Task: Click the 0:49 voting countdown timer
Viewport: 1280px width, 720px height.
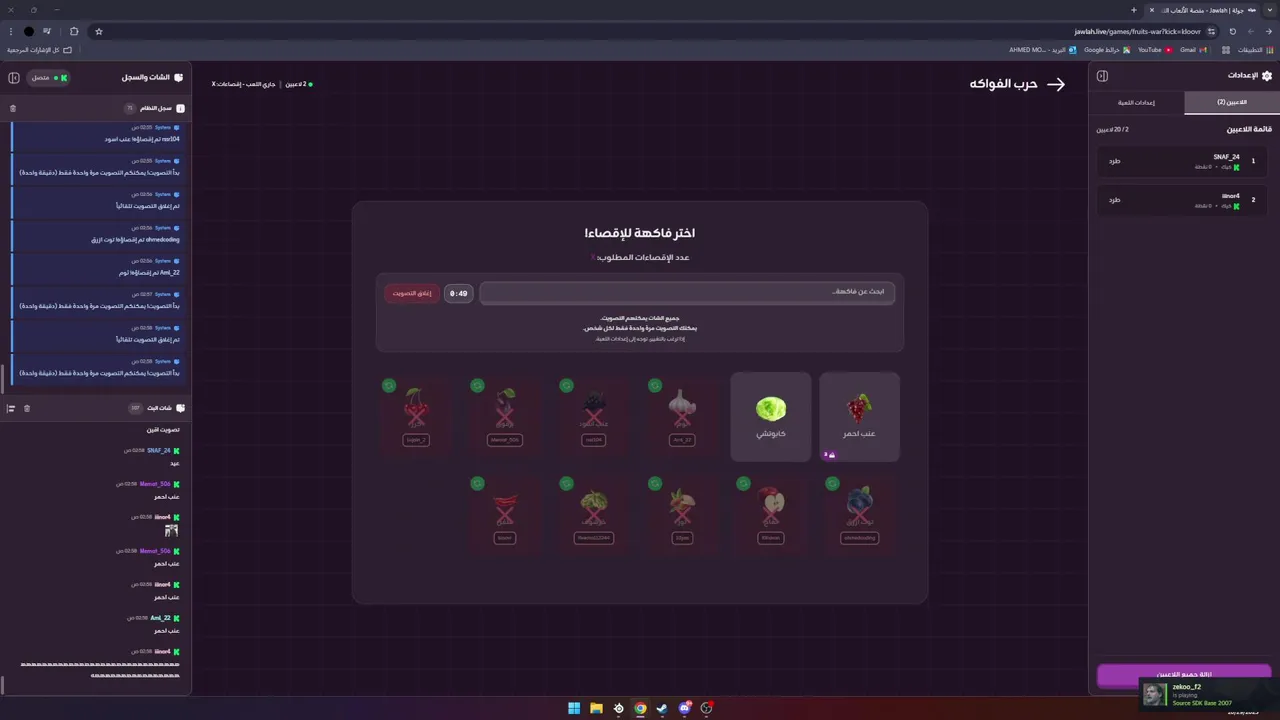Action: 458,293
